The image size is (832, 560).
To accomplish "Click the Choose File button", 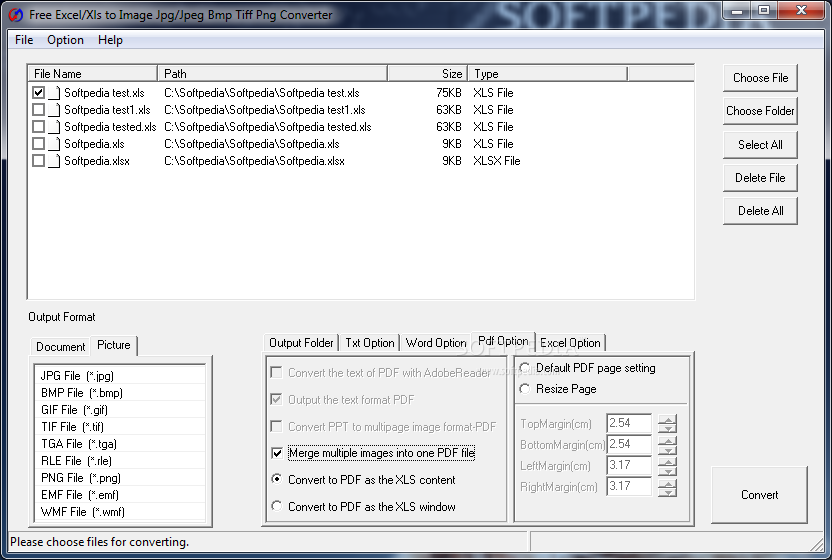I will click(760, 78).
